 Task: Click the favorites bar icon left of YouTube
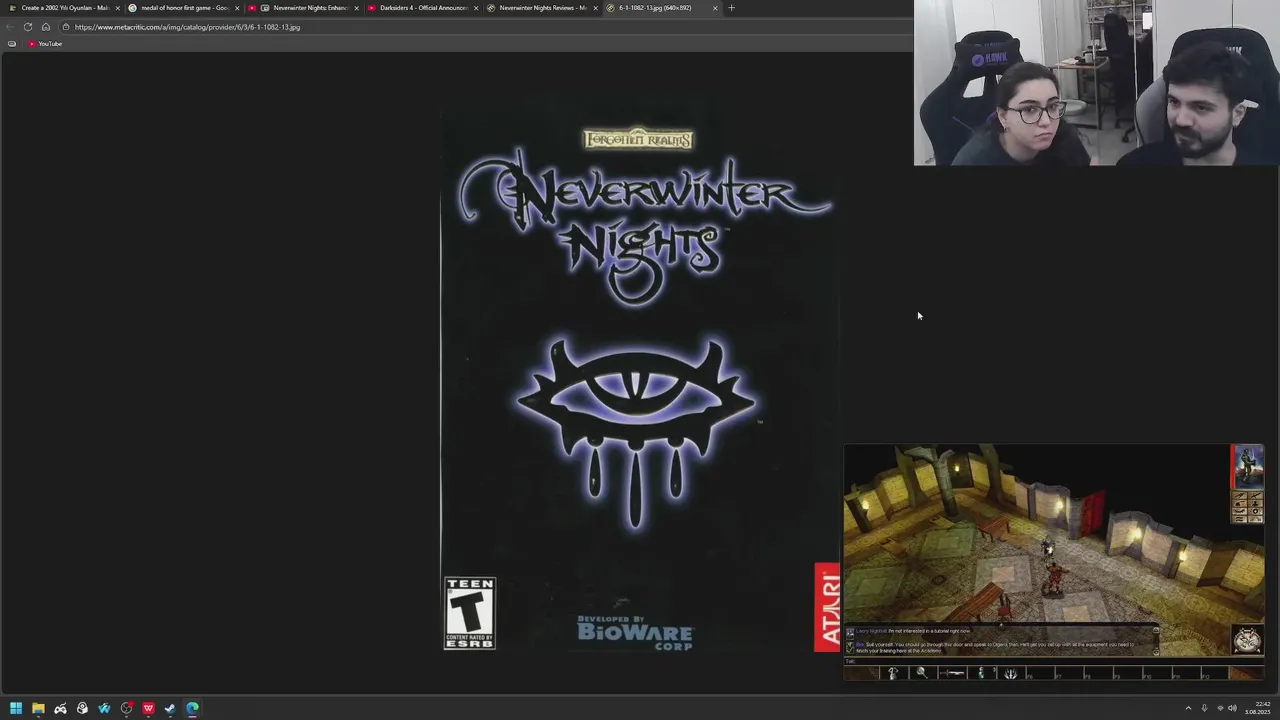(12, 44)
